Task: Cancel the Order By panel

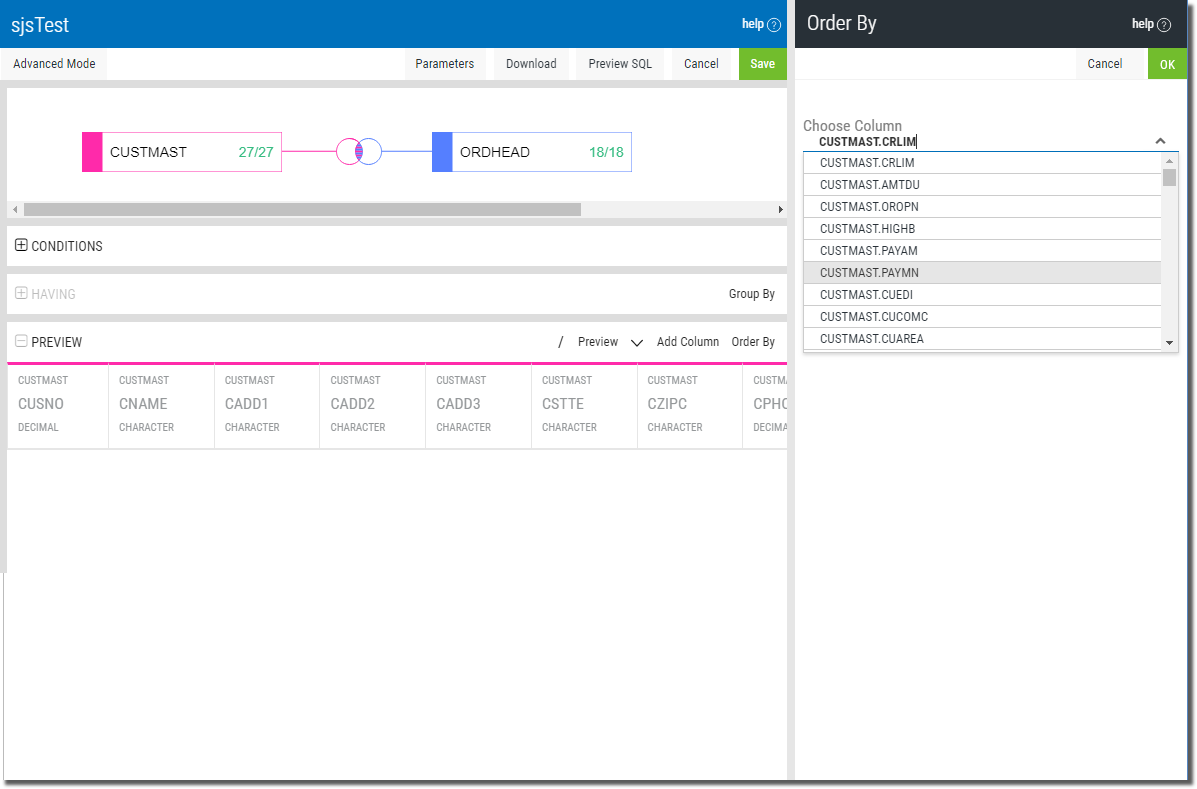Action: coord(1105,64)
